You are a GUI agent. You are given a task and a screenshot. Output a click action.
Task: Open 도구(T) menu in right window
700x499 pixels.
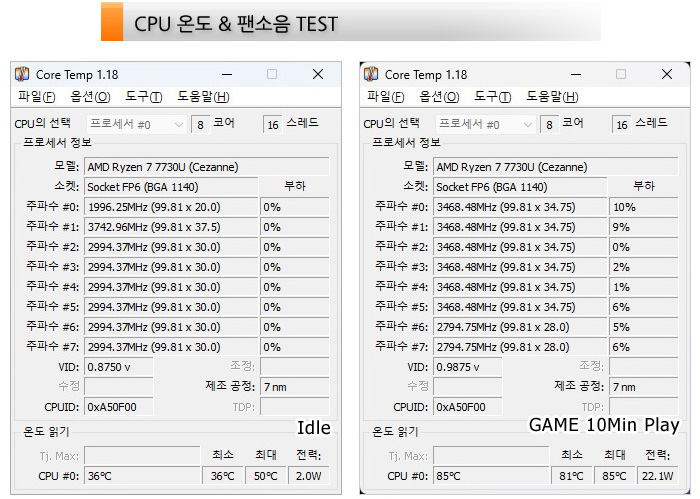[492, 96]
